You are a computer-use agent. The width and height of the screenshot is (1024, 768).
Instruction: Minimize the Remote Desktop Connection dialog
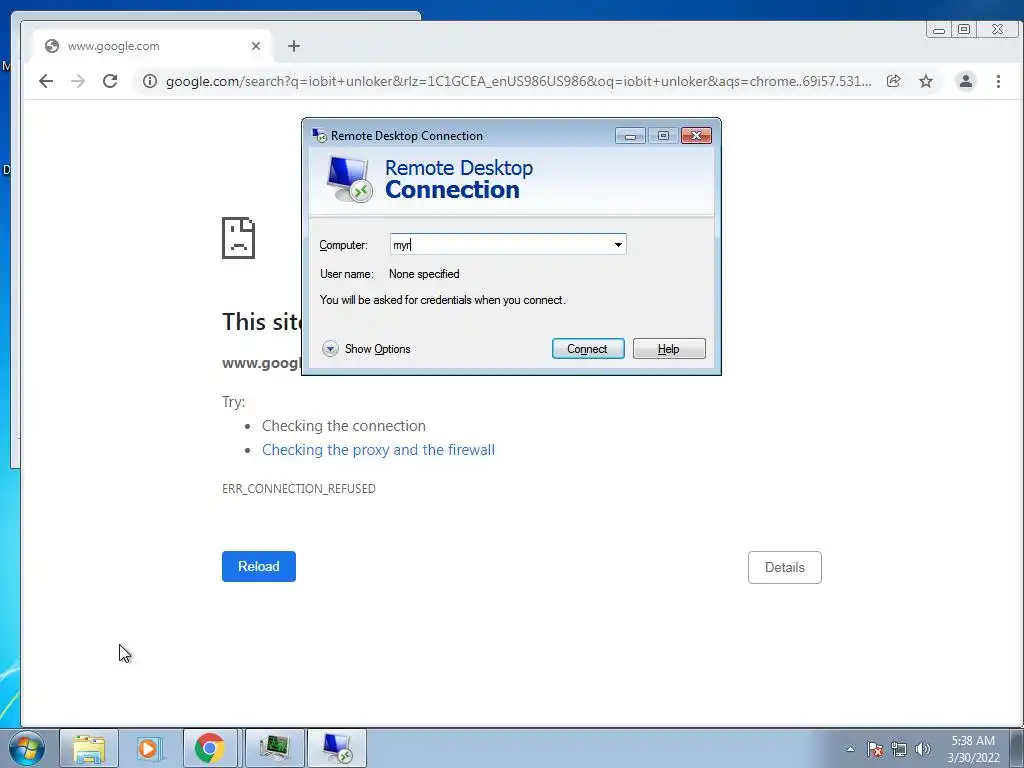tap(630, 136)
